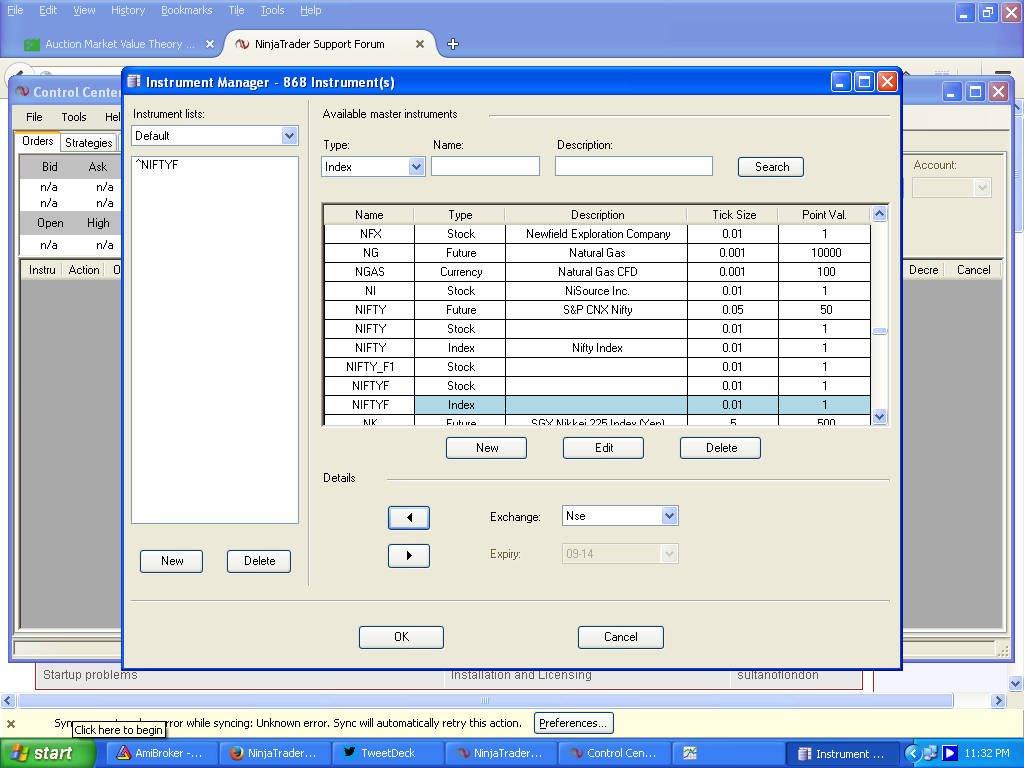
Task: Click the Edit instrument button
Action: (603, 448)
